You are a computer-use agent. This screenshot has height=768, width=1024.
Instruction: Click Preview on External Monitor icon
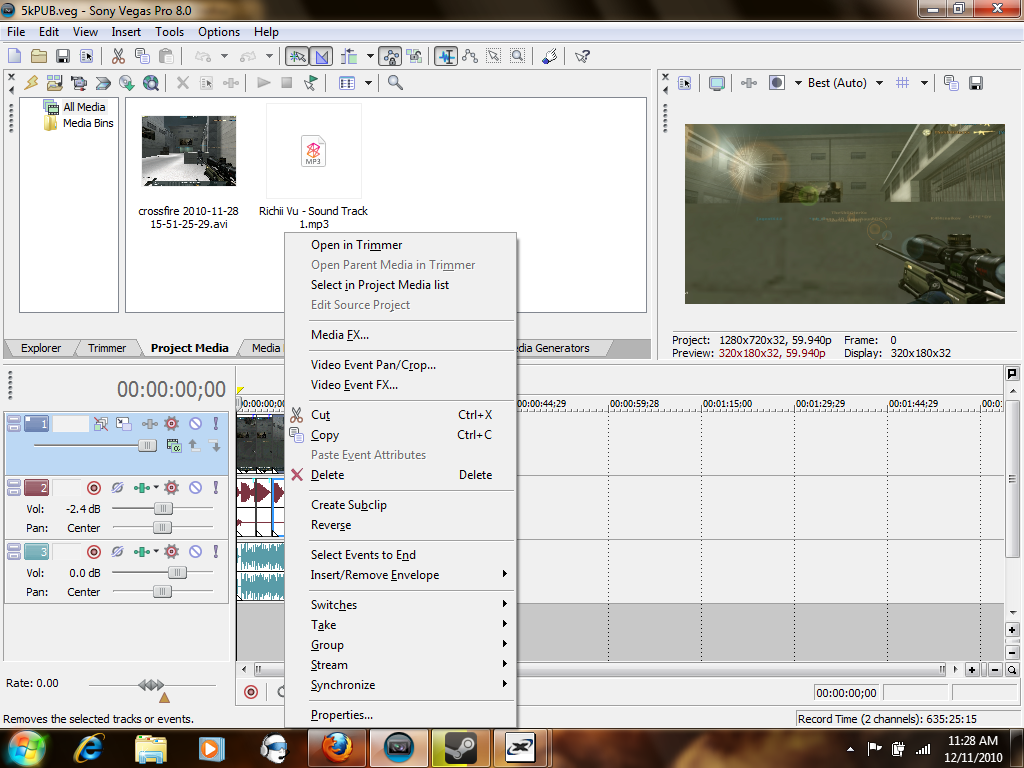pos(717,83)
